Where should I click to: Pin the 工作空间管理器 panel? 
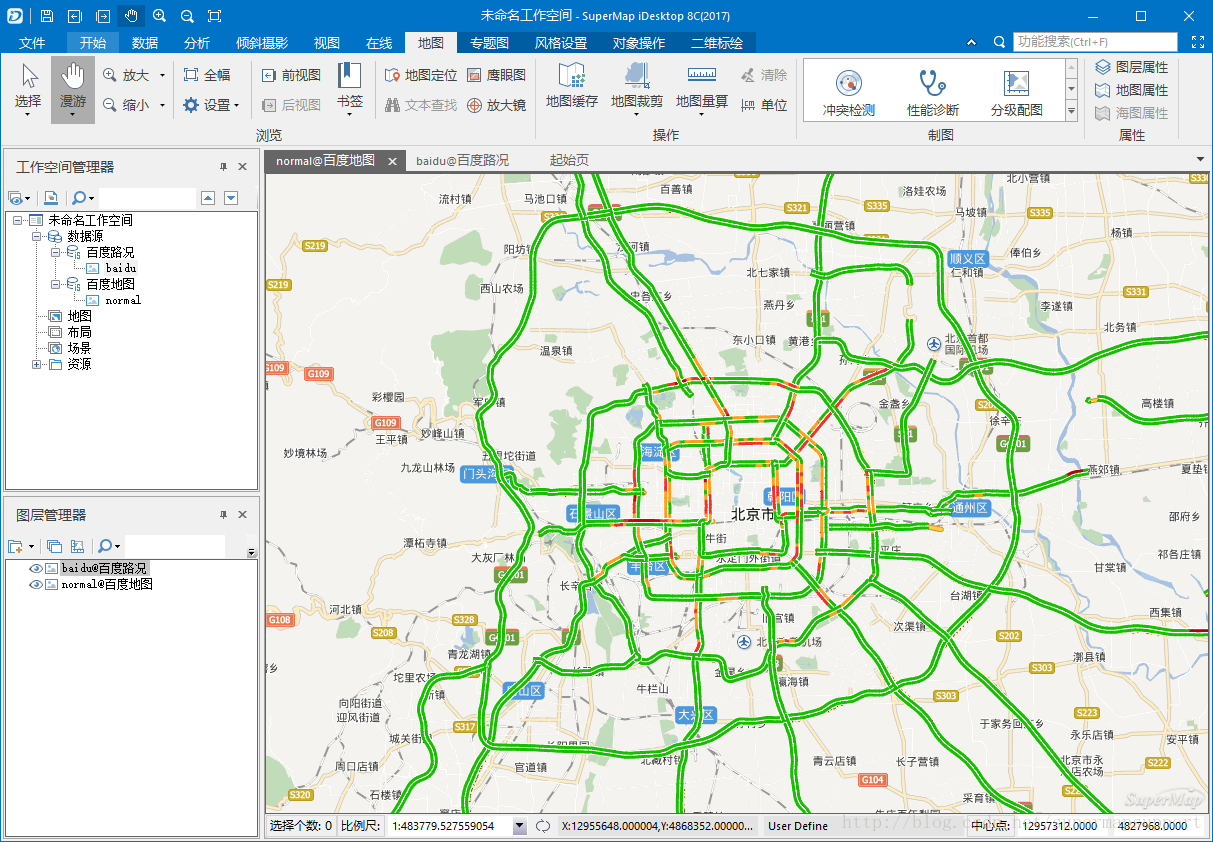[224, 167]
